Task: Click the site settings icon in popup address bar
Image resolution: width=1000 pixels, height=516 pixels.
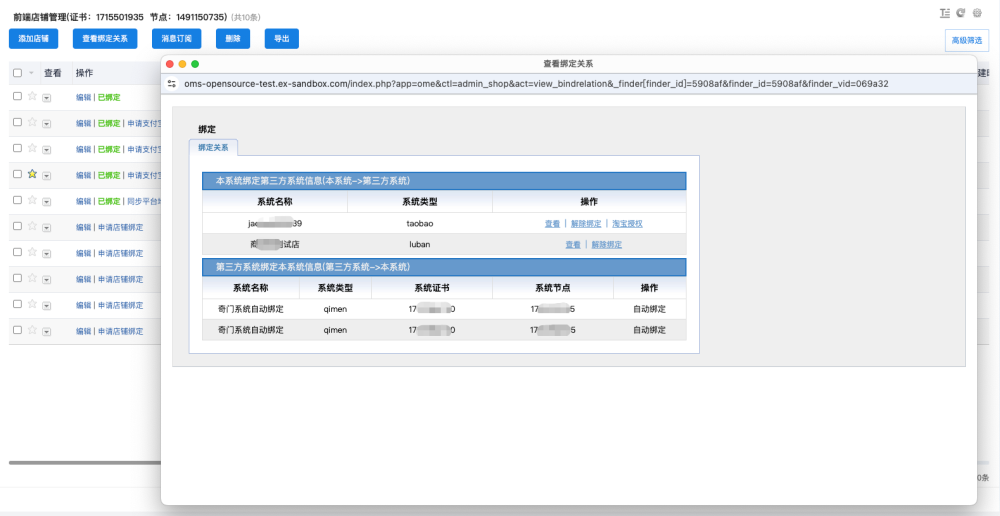Action: point(171,84)
